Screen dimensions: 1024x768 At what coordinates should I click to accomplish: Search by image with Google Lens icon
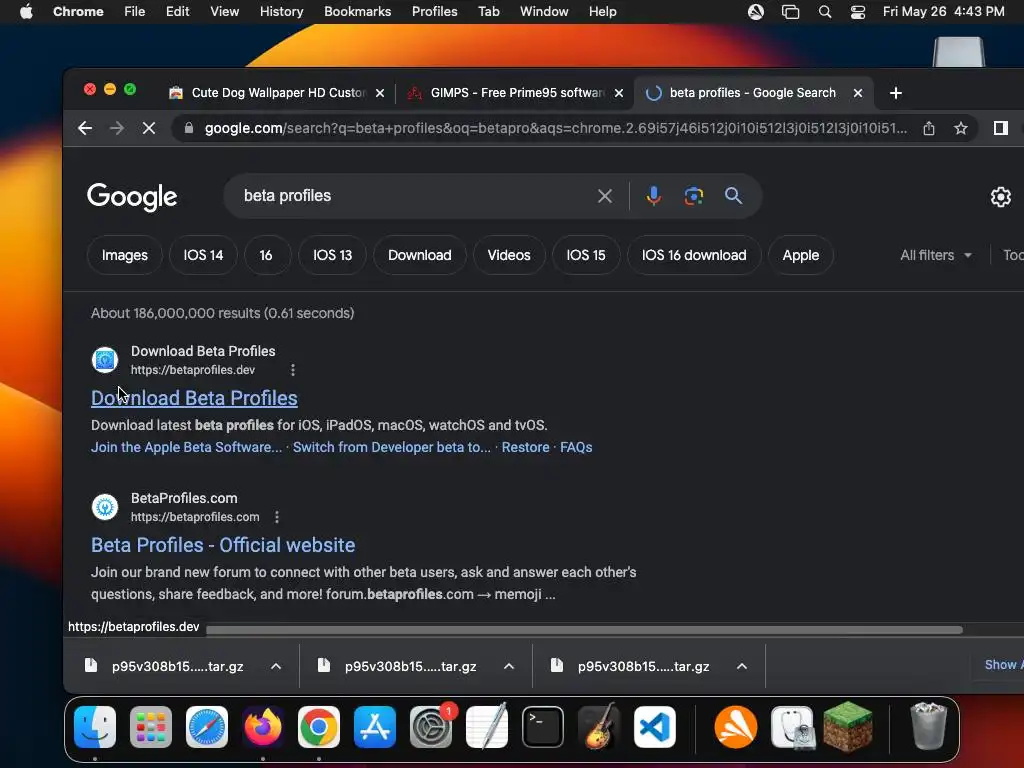pos(694,196)
